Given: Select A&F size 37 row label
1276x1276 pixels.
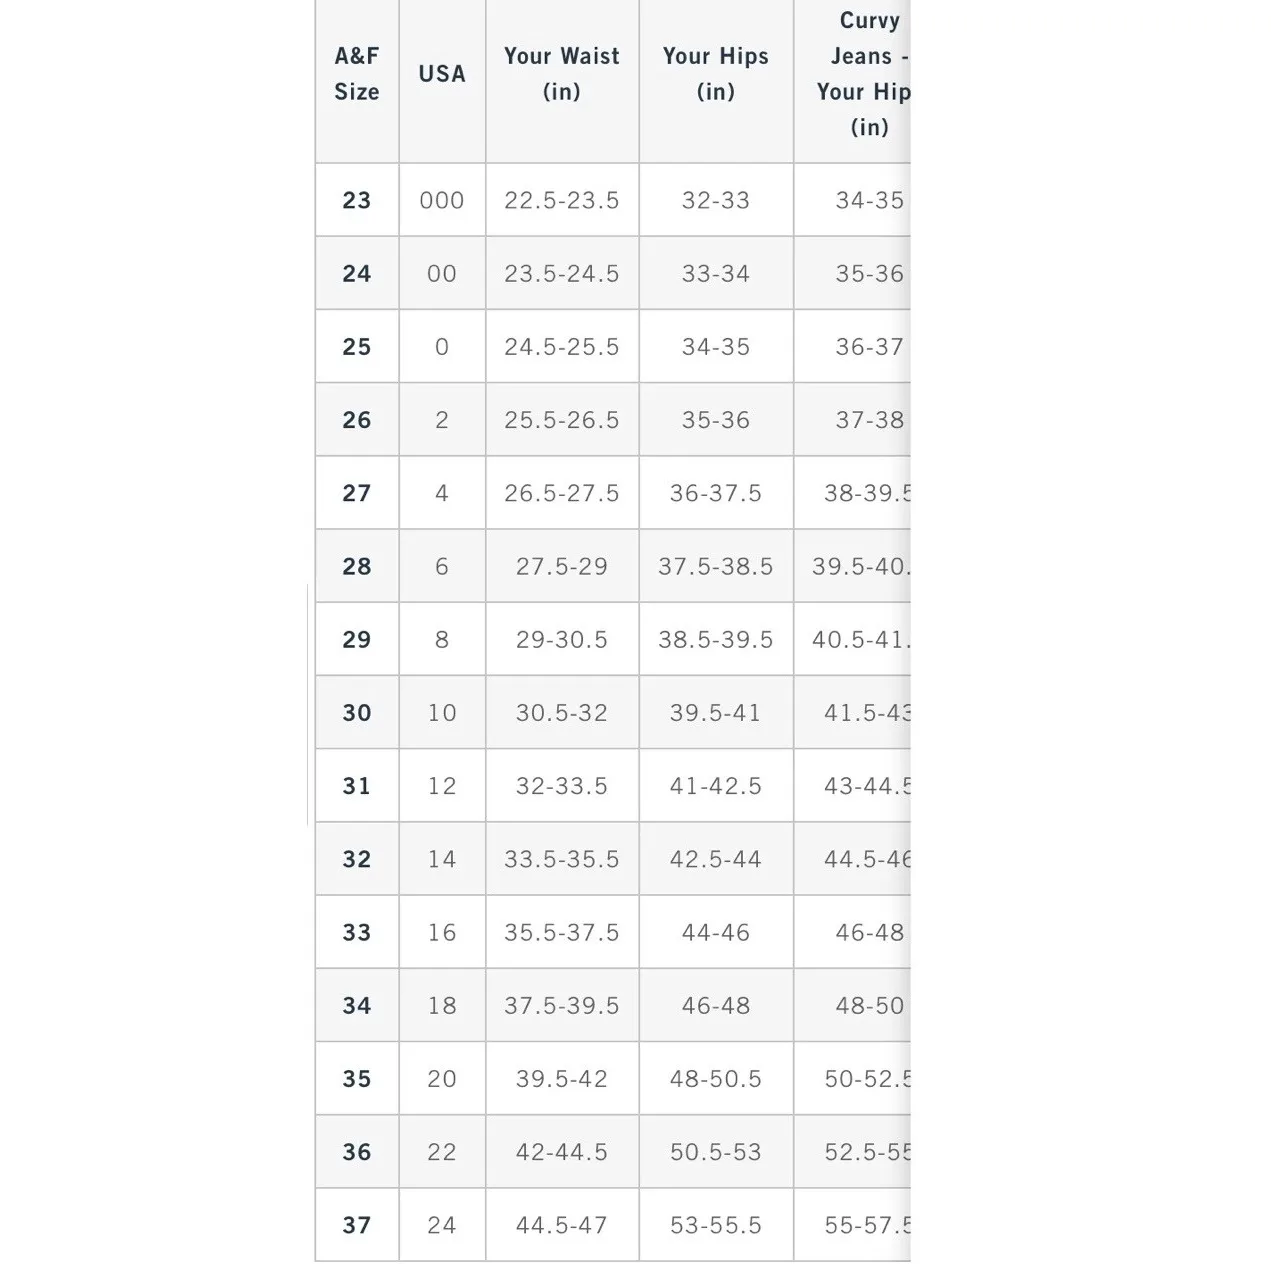Looking at the screenshot, I should (x=357, y=1225).
